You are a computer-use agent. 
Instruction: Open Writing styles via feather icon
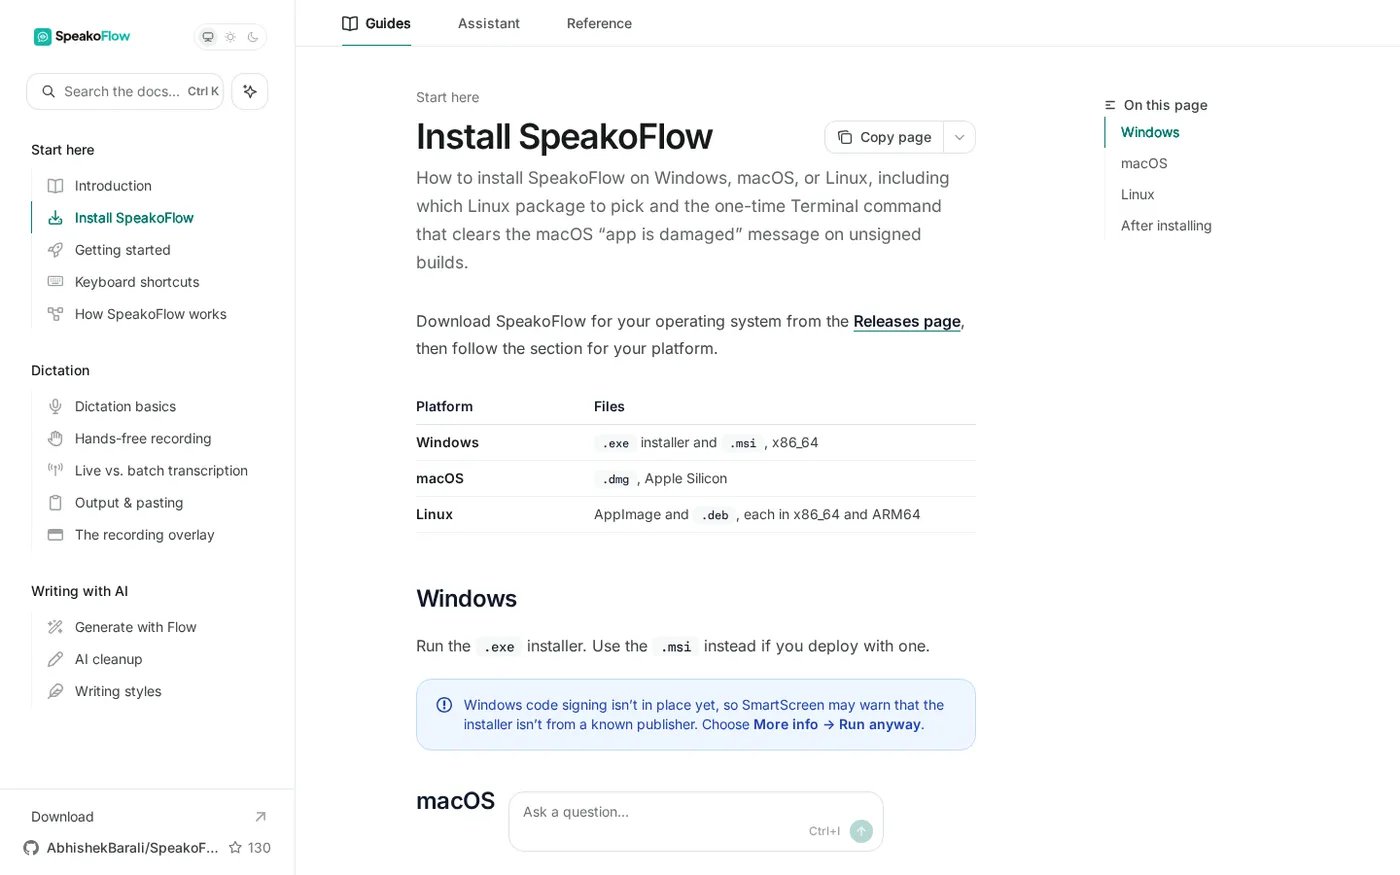(x=56, y=691)
